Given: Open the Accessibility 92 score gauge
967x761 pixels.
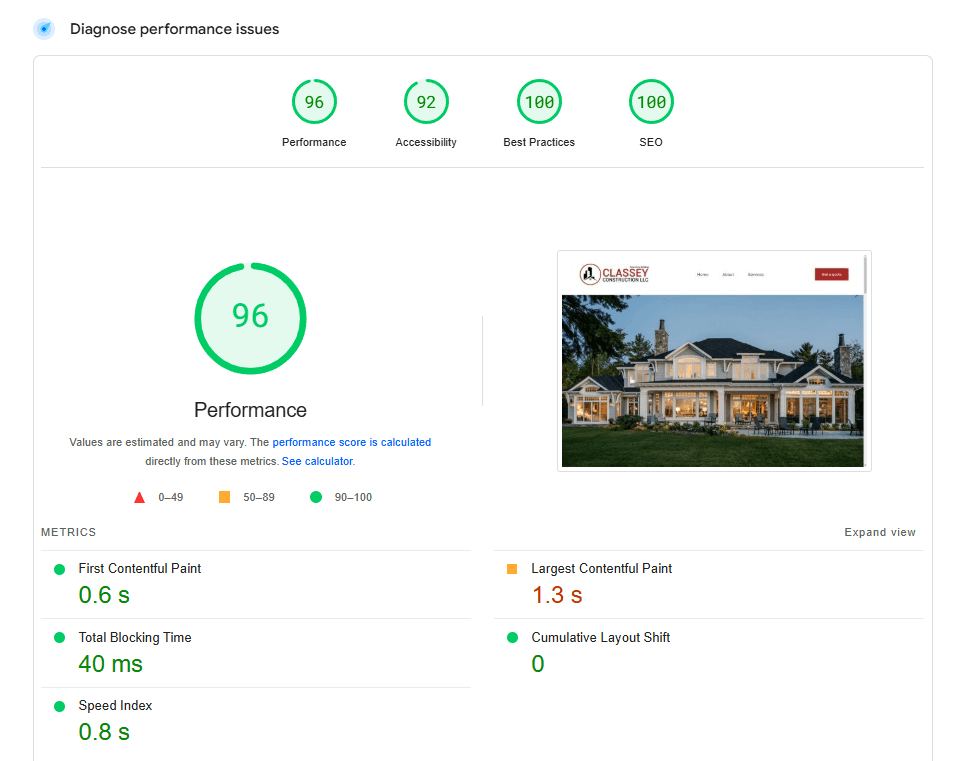Looking at the screenshot, I should pyautogui.click(x=426, y=102).
